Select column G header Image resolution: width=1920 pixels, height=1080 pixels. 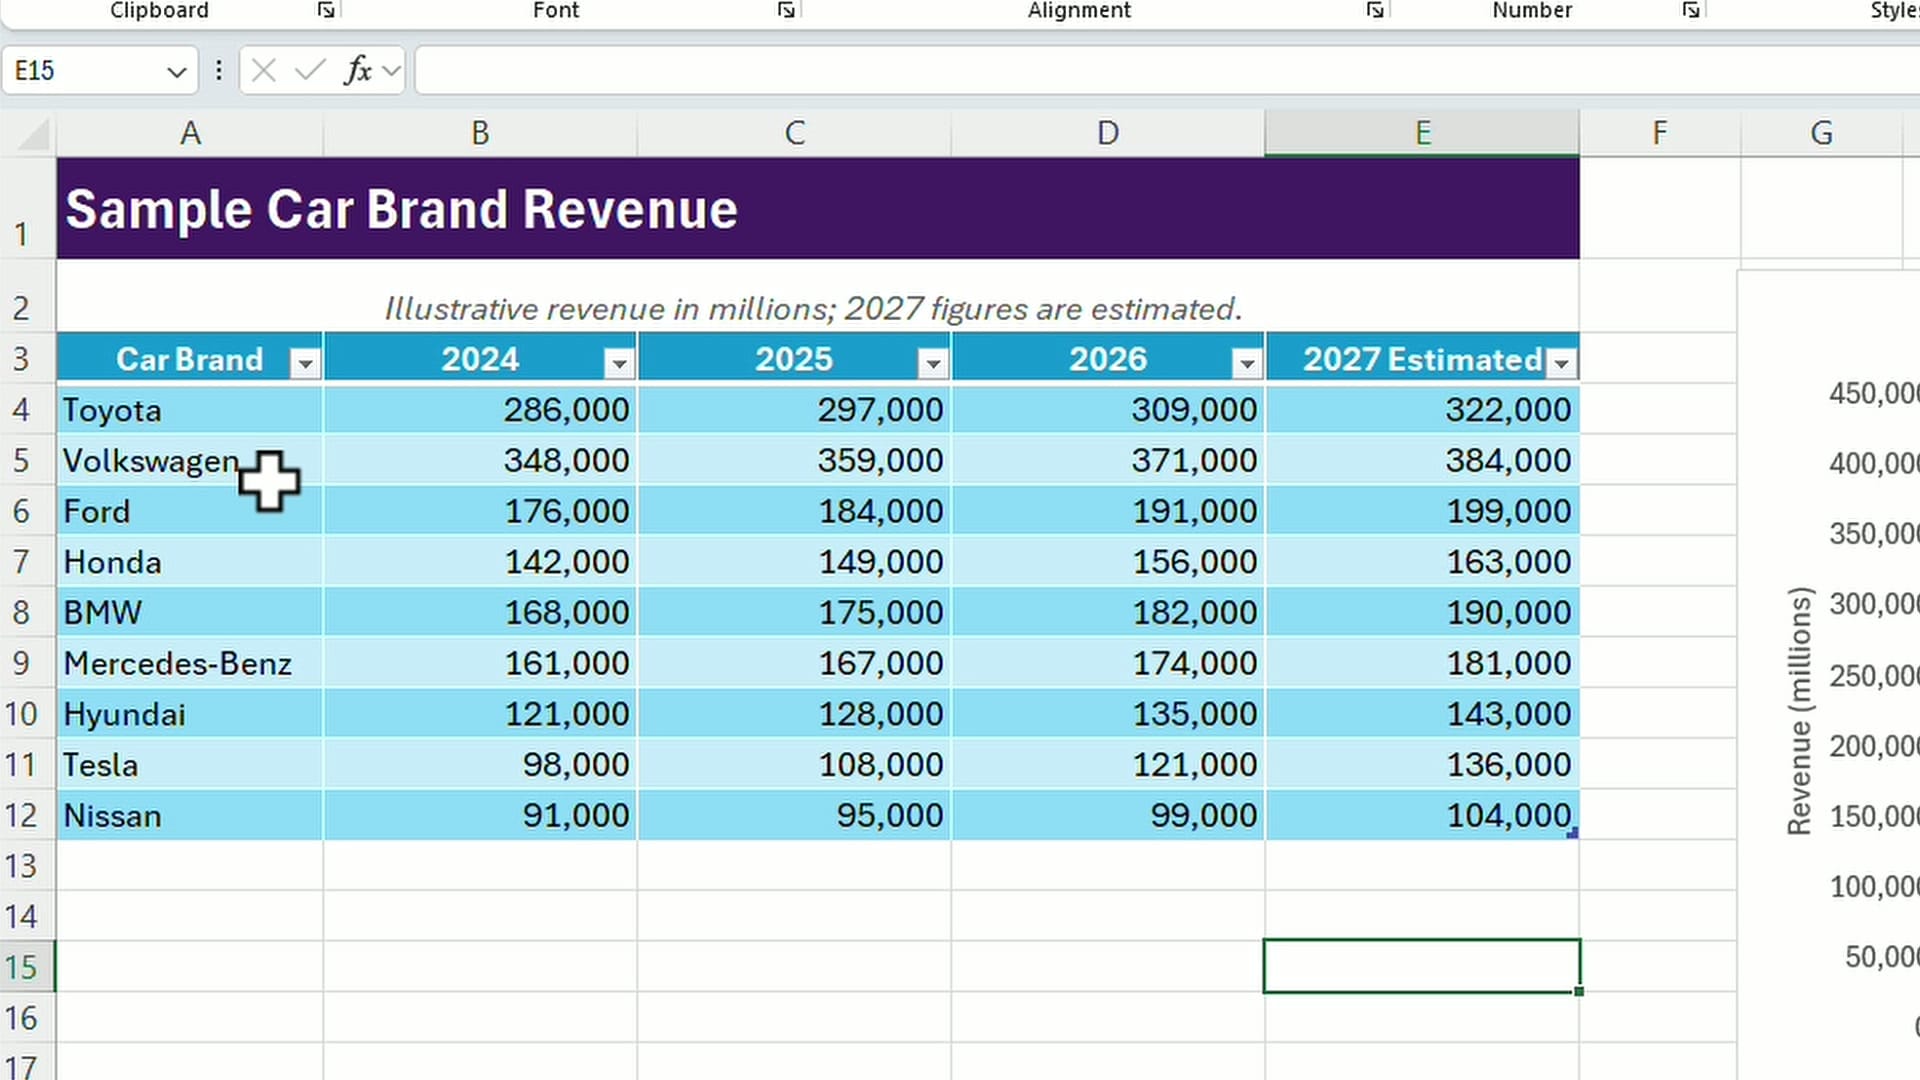[1821, 133]
